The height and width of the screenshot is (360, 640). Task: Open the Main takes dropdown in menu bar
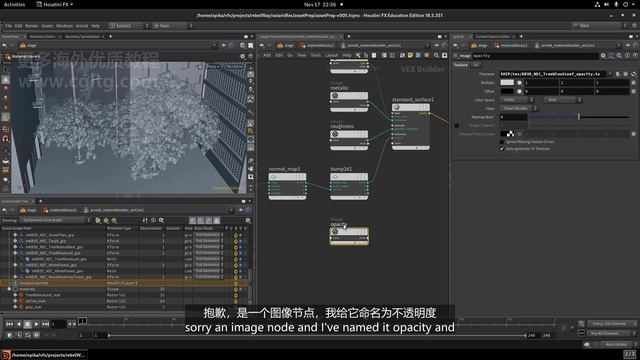click(x=172, y=26)
